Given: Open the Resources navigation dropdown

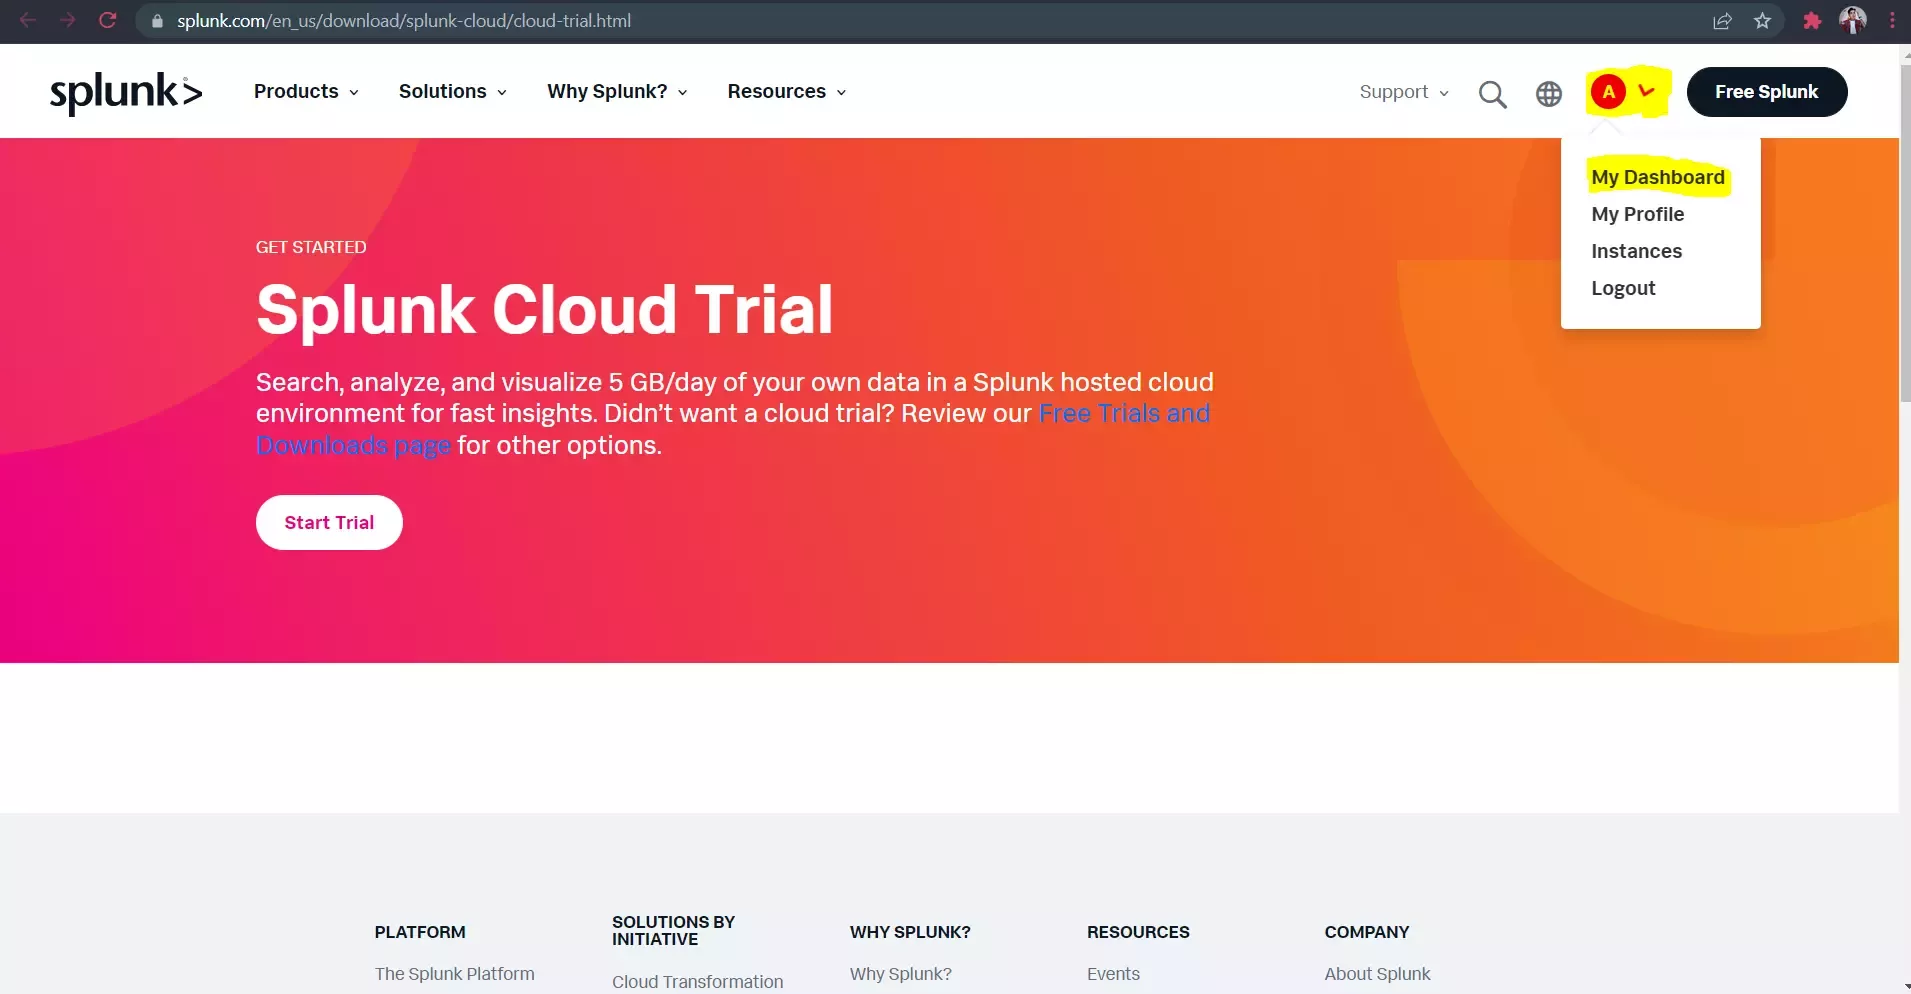Looking at the screenshot, I should click(x=787, y=92).
